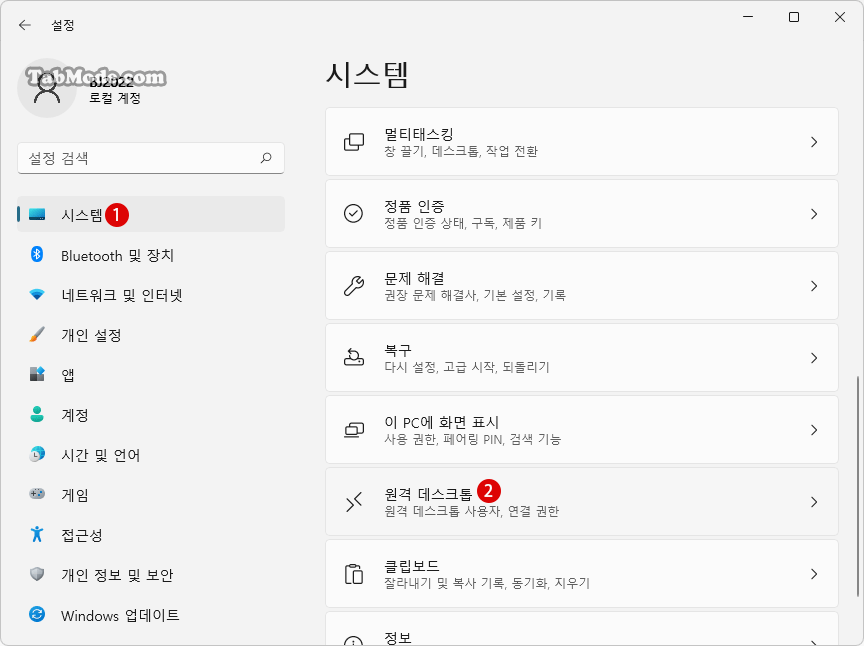Click '잘라내기 및 복사 기록, 동기화, 지우기' description
The height and width of the screenshot is (646, 864).
[x=487, y=583]
